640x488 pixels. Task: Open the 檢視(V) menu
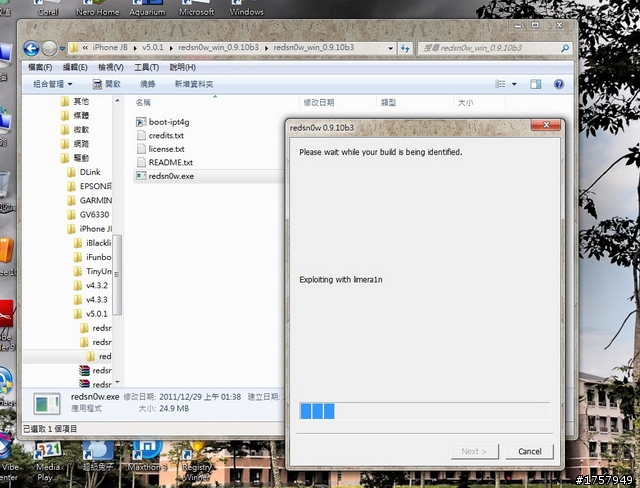coord(111,67)
